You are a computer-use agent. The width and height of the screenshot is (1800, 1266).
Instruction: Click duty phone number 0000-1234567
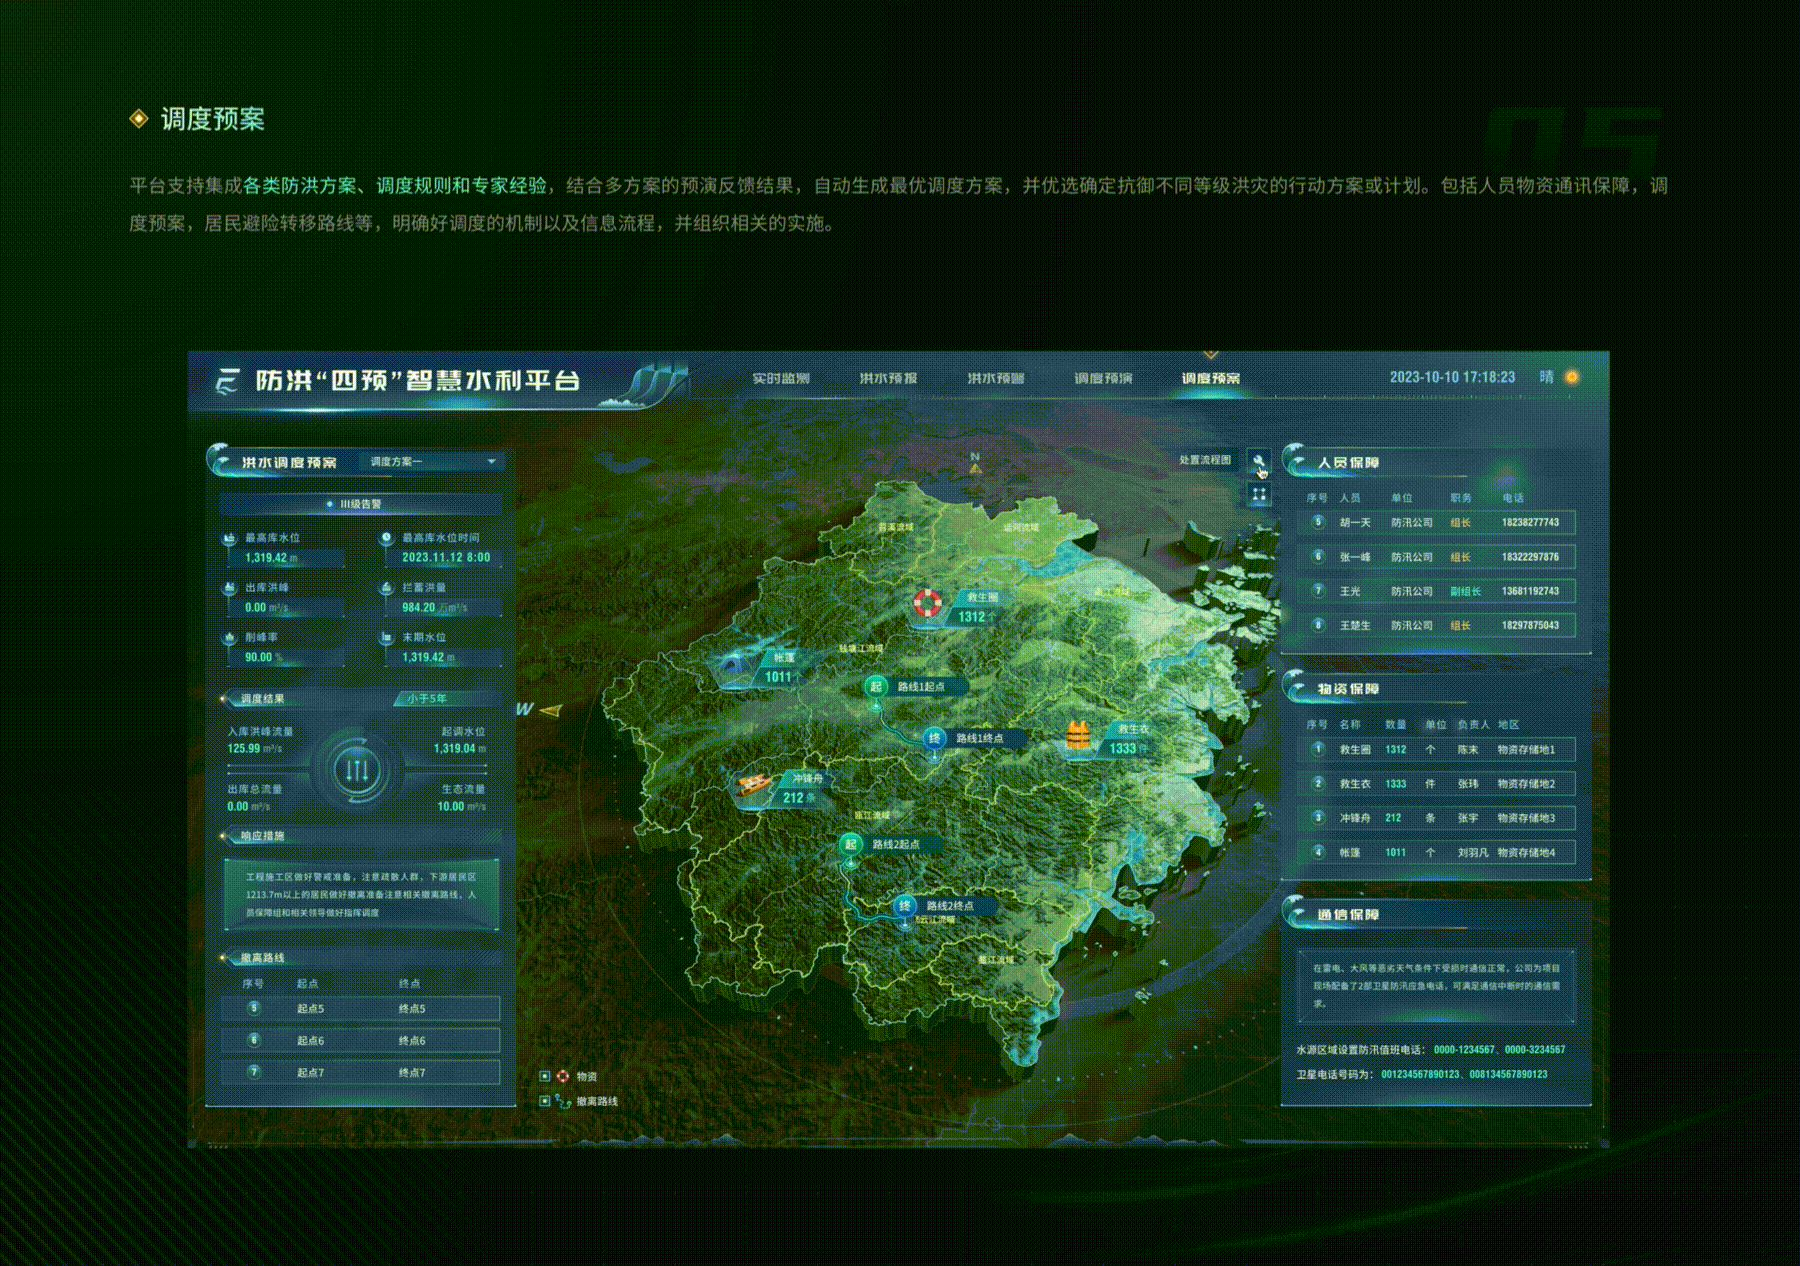tap(1463, 1049)
